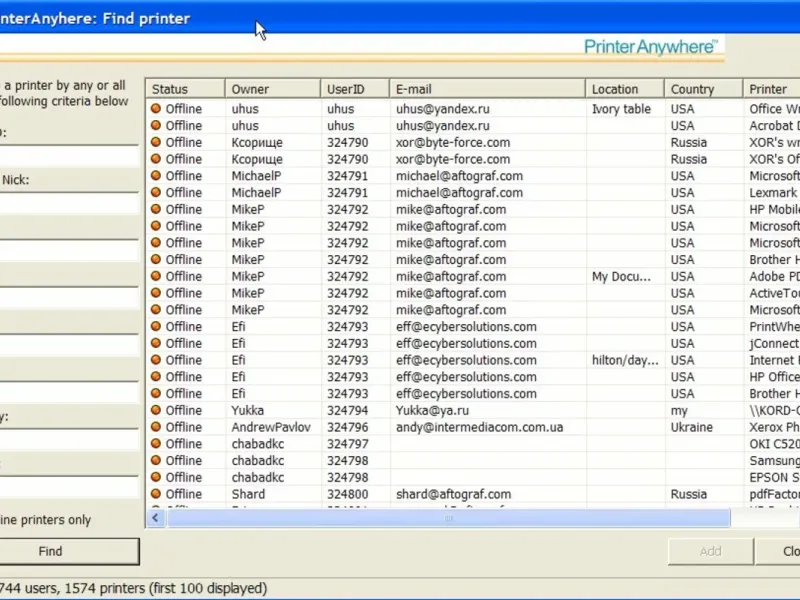800x600 pixels.
Task: Click the status icon in the hilton/day... row
Action: point(156,360)
